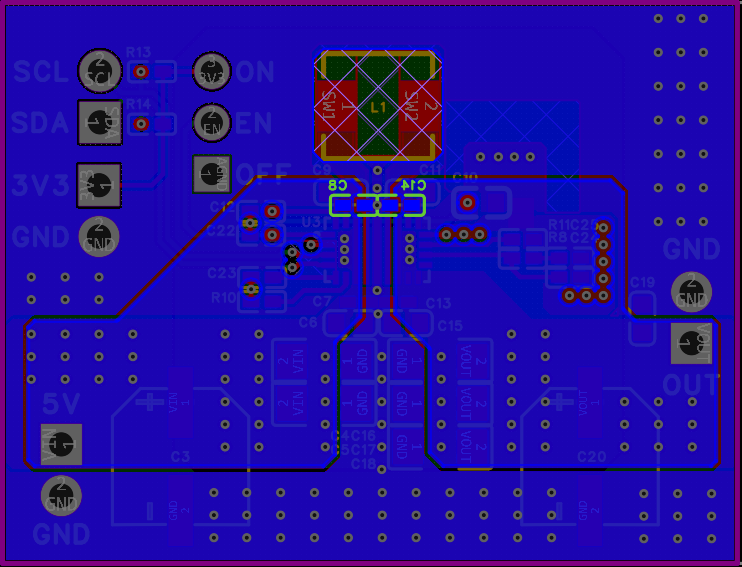Click the square SDA test point pad
Image resolution: width=742 pixels, height=567 pixels.
click(100, 123)
